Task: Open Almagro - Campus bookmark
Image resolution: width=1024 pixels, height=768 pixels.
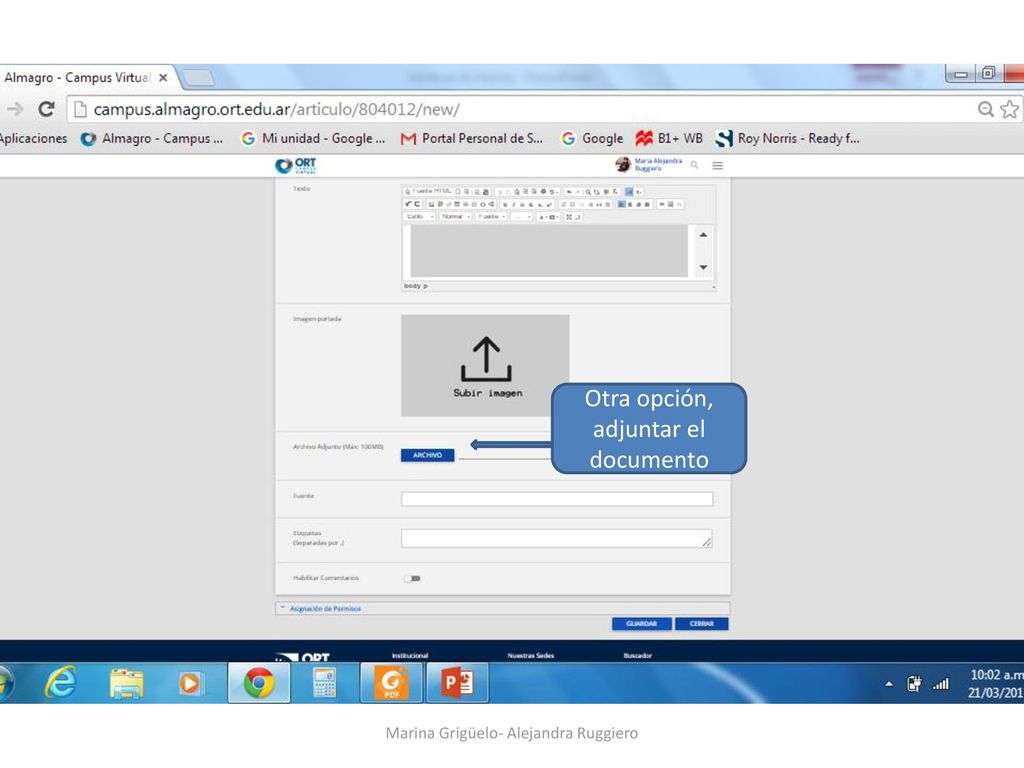Action: point(152,138)
